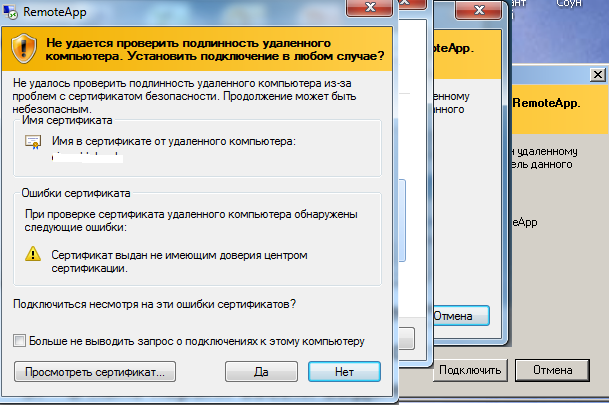Click the redacted certificate name value

click(x=88, y=158)
